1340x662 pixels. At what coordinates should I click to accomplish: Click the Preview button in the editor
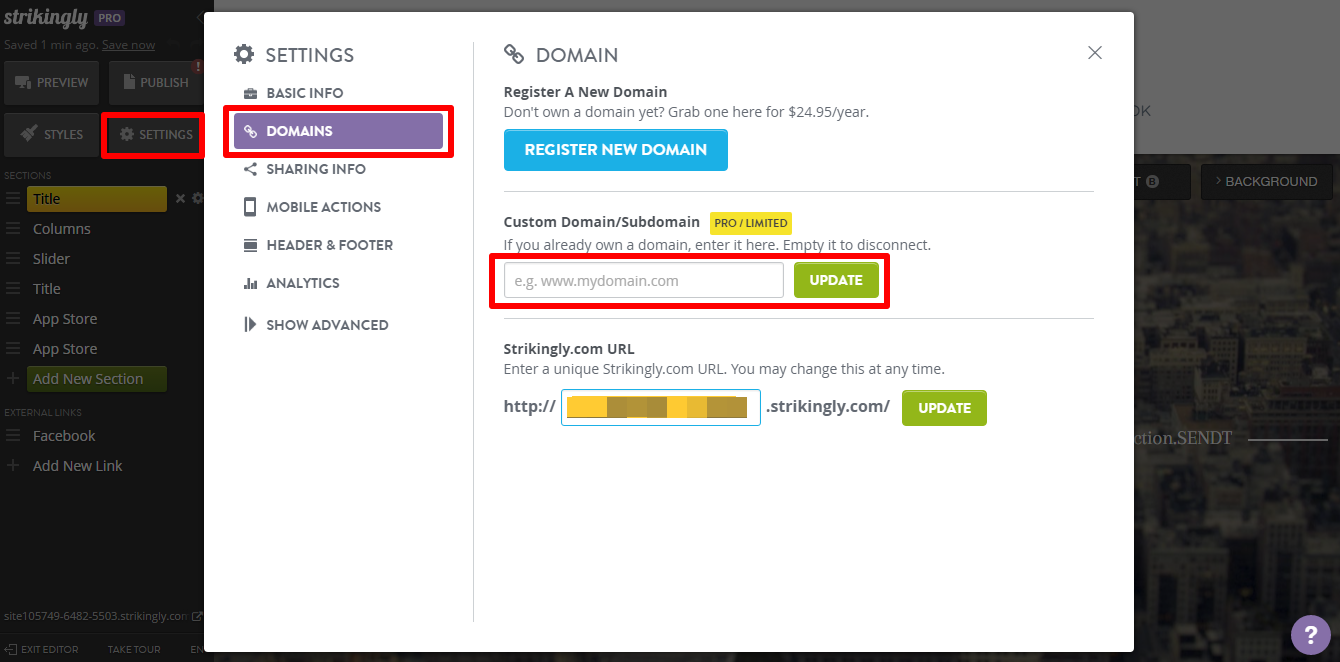(51, 83)
